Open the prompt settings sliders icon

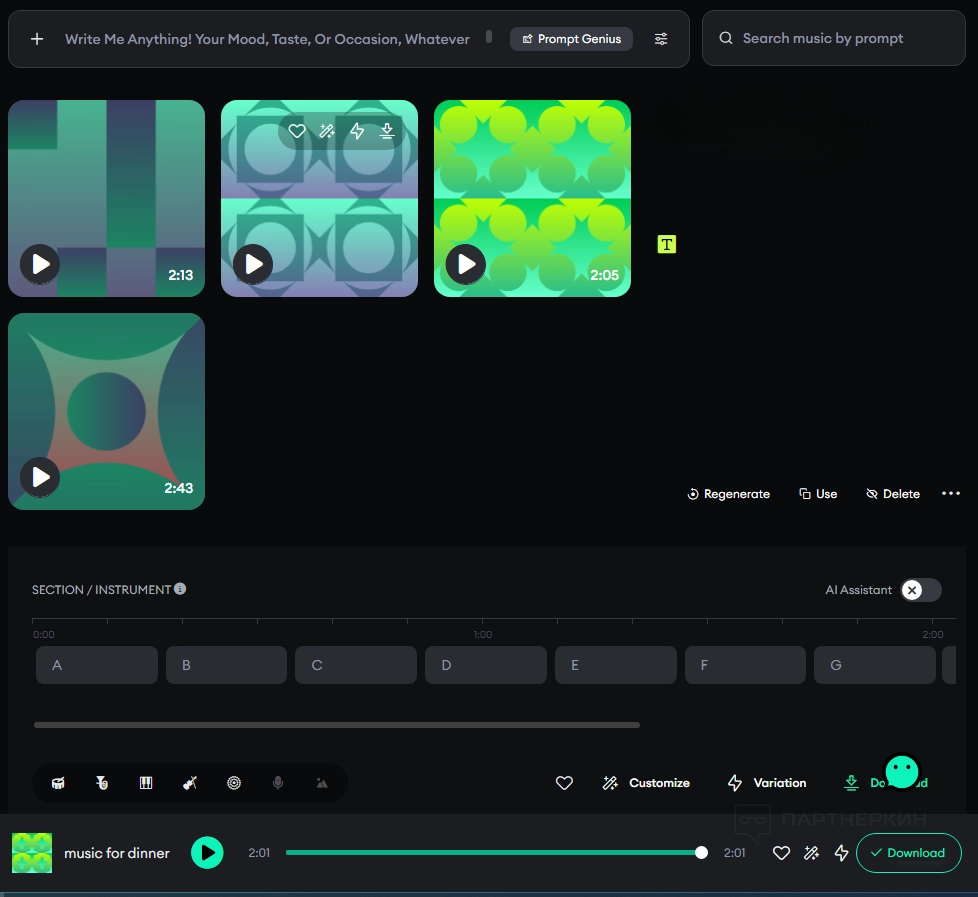[661, 39]
